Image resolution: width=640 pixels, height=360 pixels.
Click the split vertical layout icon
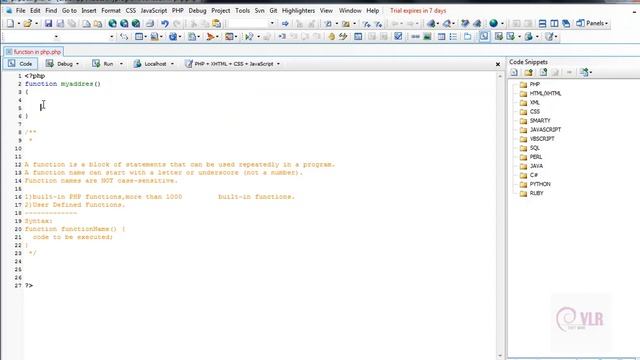point(554,24)
